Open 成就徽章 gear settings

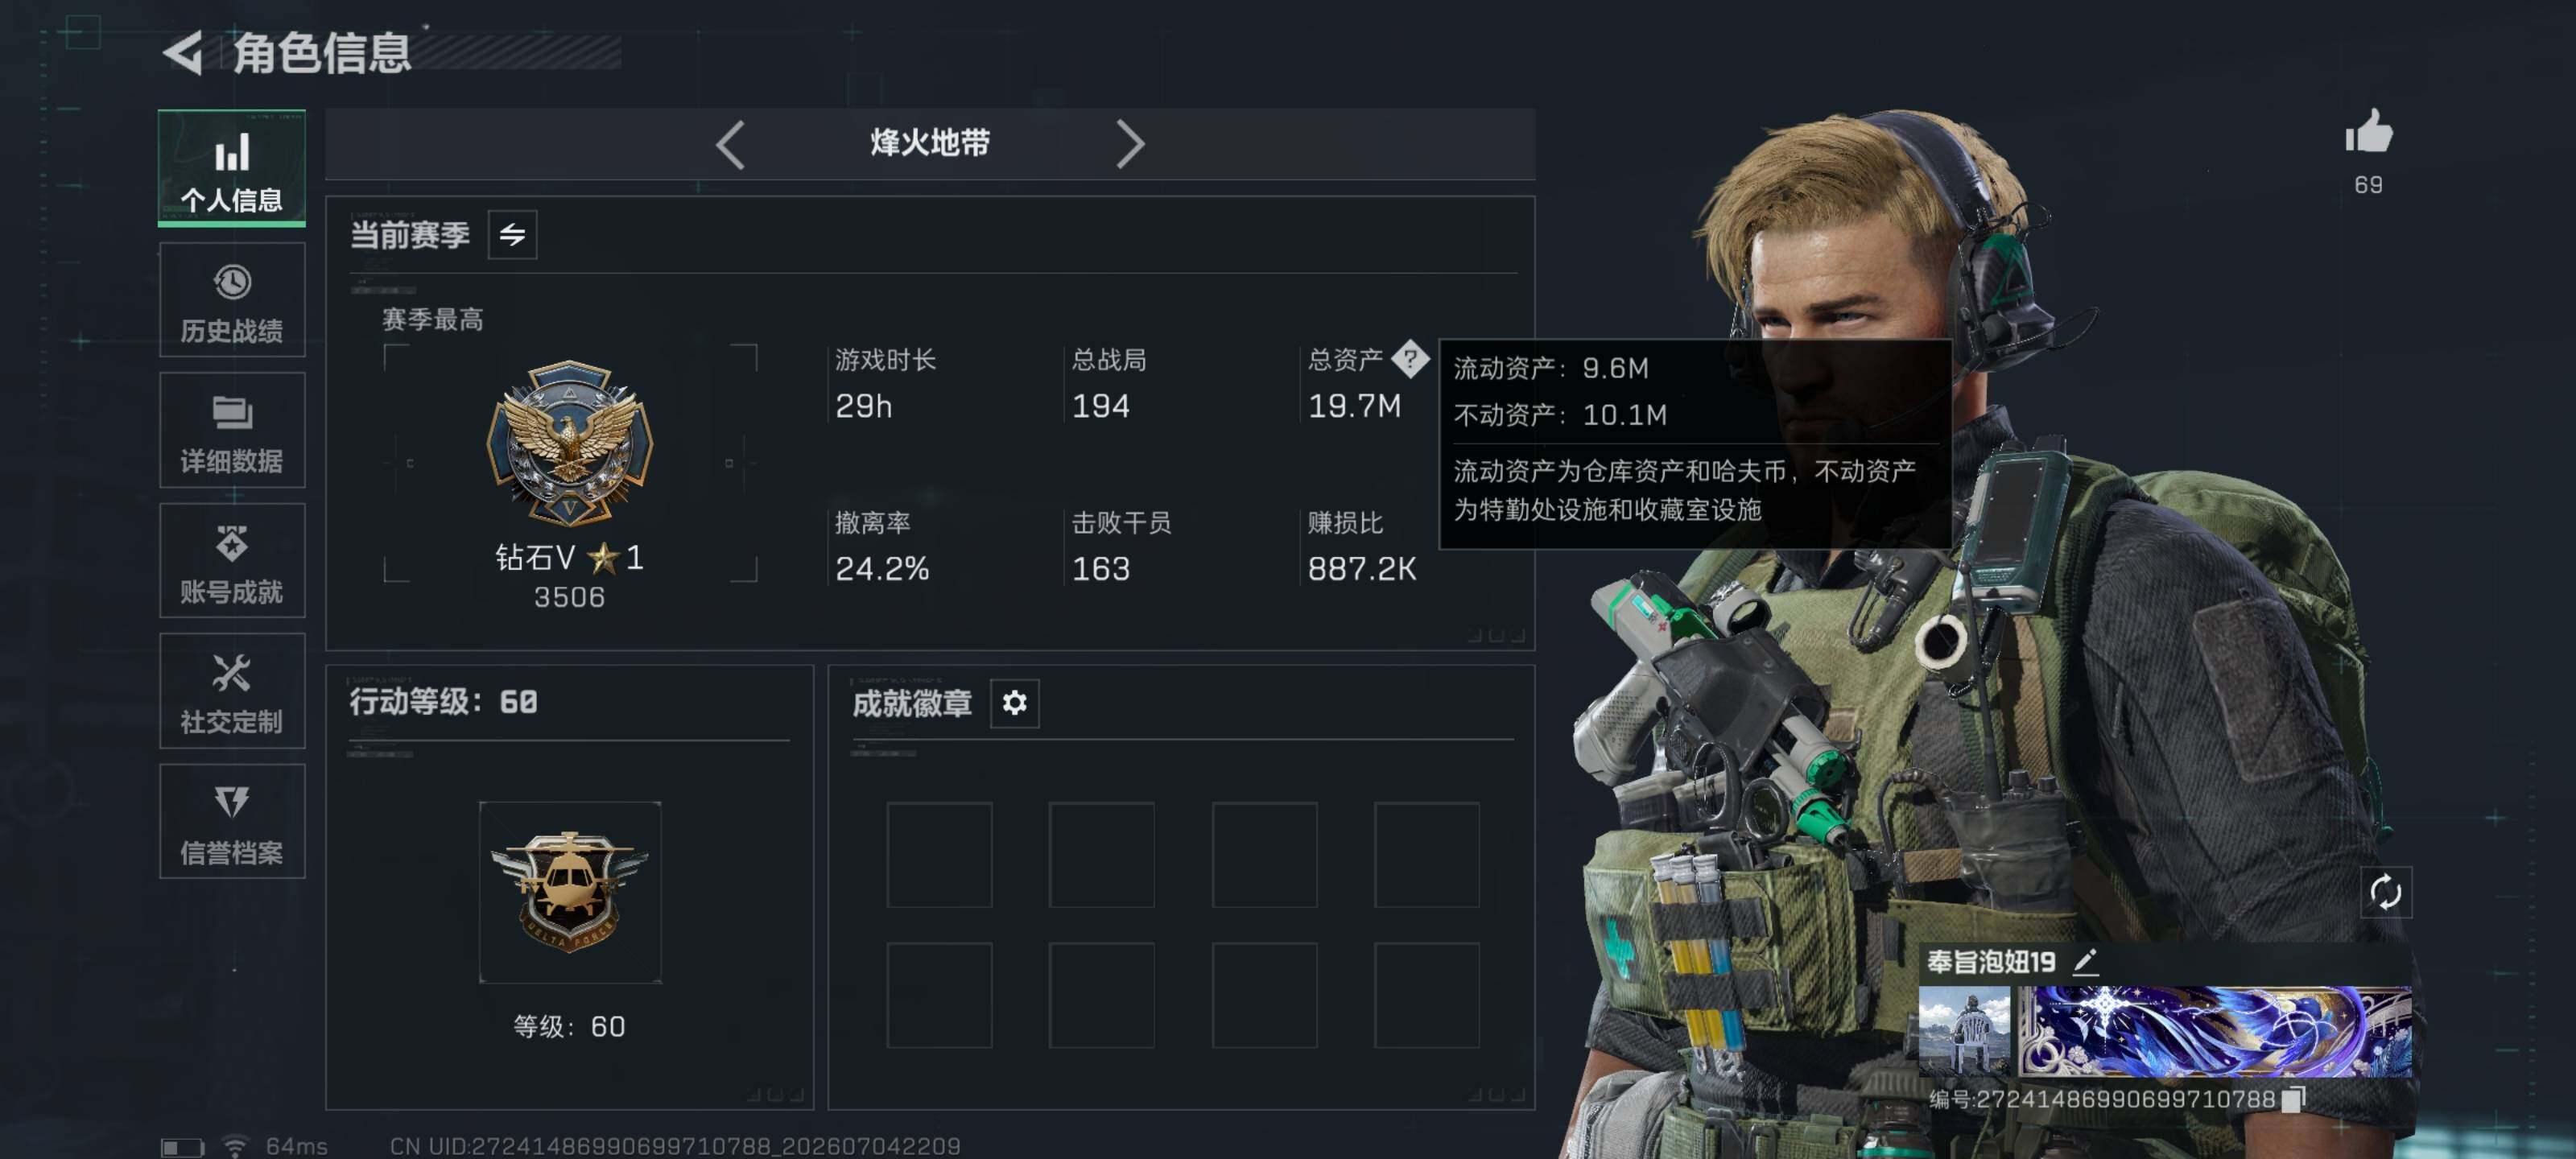[1014, 703]
